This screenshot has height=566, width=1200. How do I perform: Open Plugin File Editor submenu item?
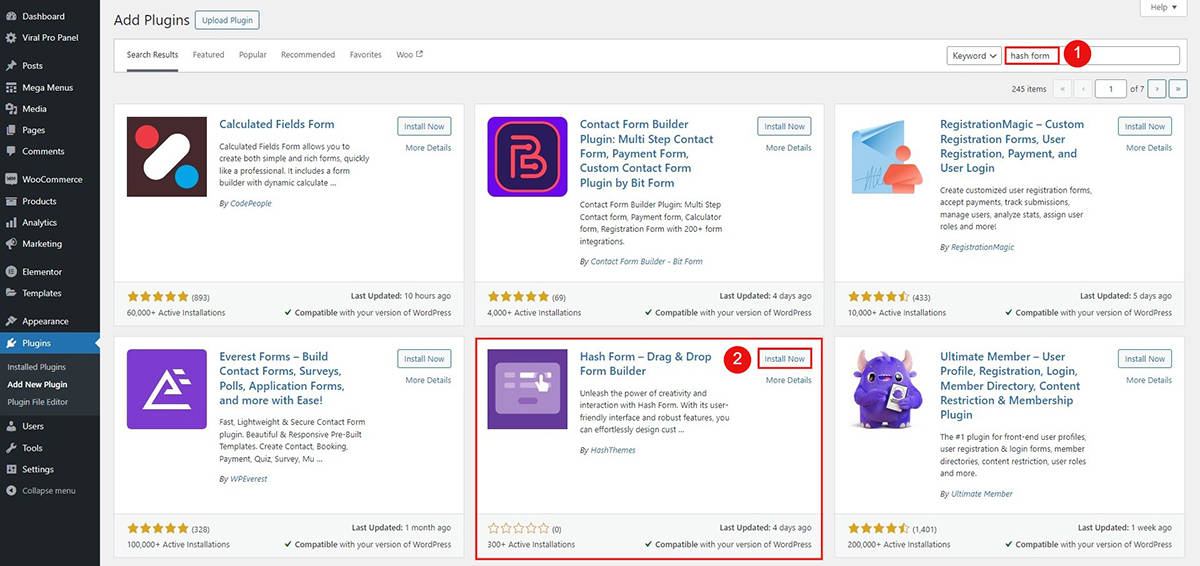click(38, 403)
